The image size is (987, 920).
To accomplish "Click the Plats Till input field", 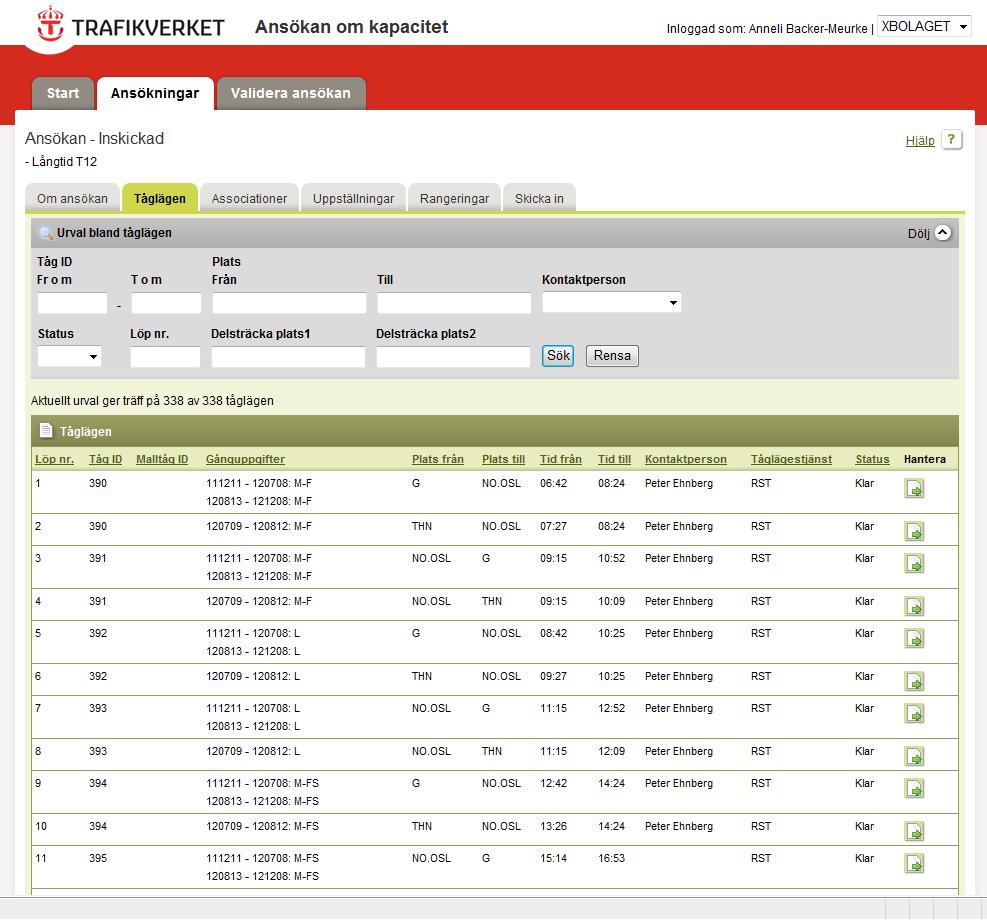I will (x=454, y=303).
